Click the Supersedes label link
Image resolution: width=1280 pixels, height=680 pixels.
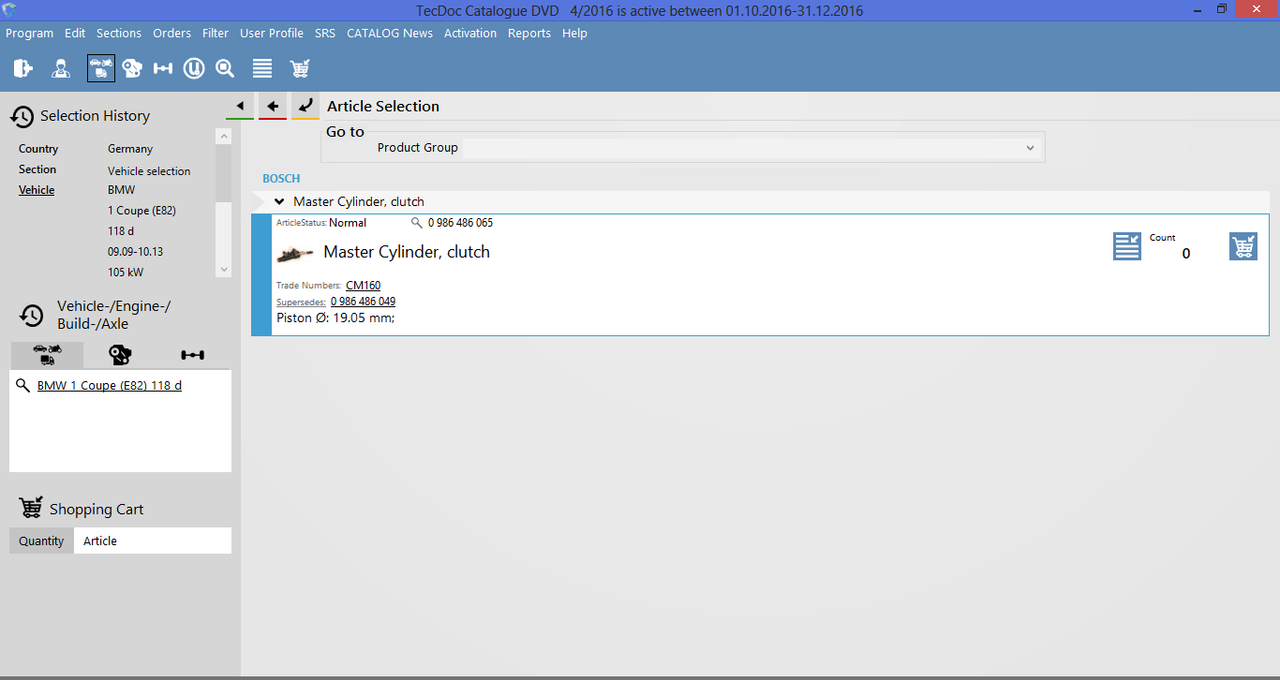(301, 302)
